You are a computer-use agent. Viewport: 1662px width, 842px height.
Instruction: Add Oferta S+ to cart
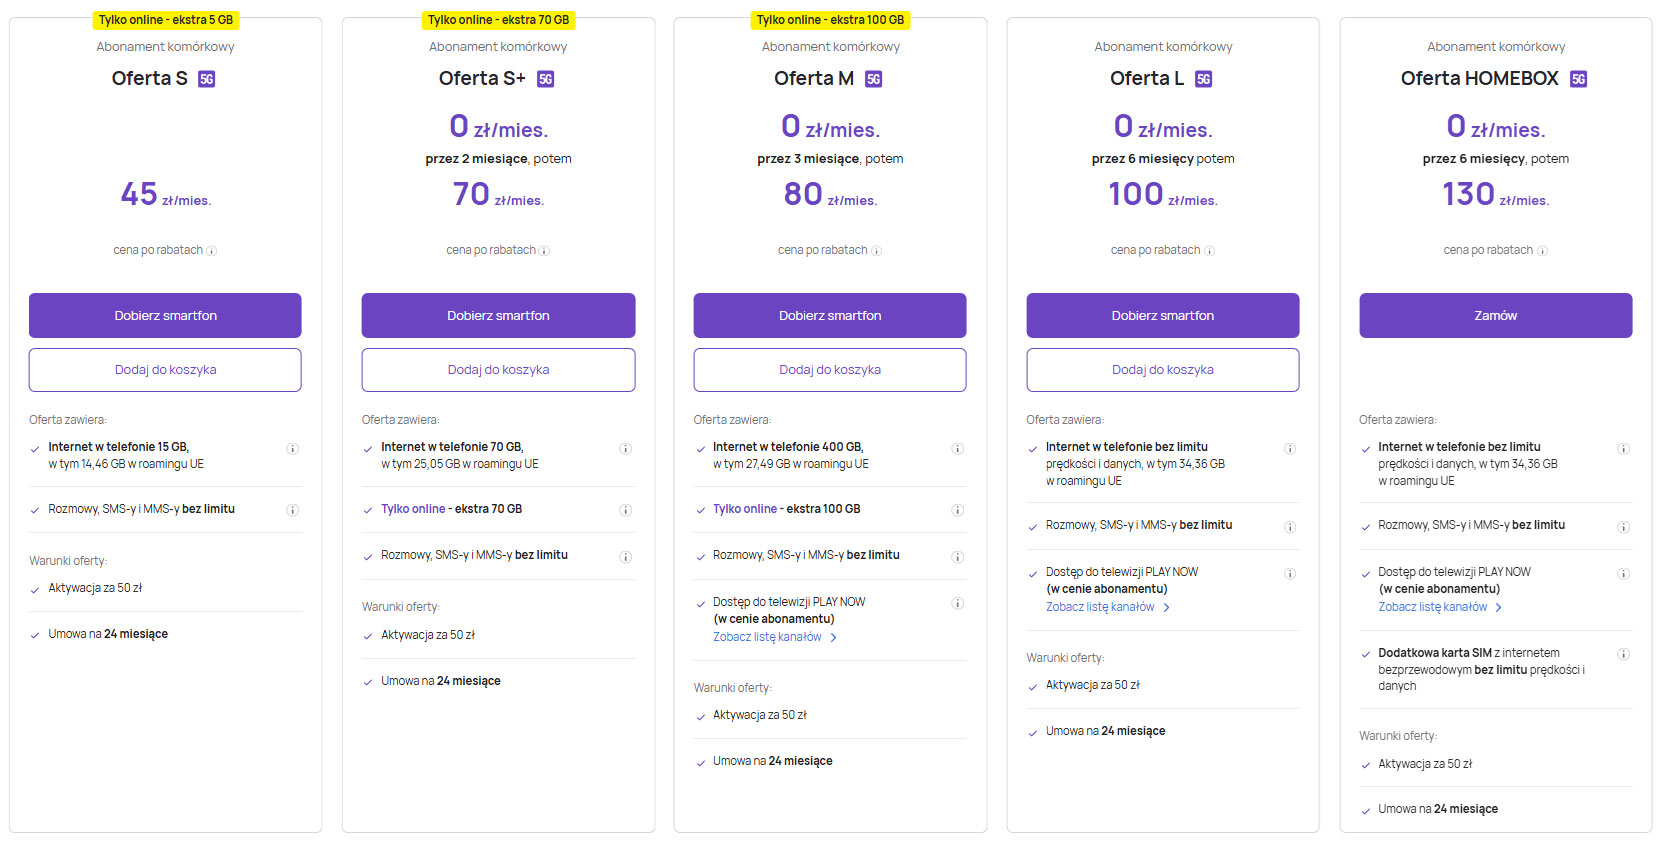[498, 370]
